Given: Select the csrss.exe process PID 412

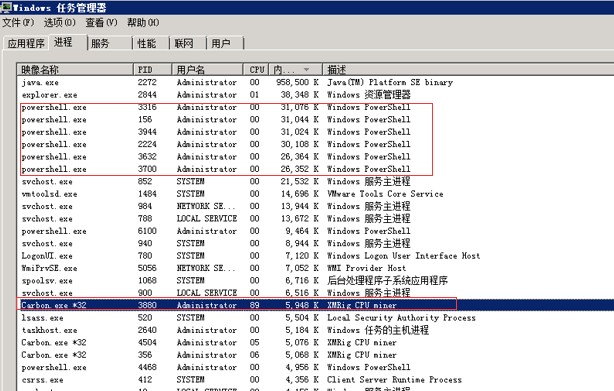Looking at the screenshot, I should [315, 380].
